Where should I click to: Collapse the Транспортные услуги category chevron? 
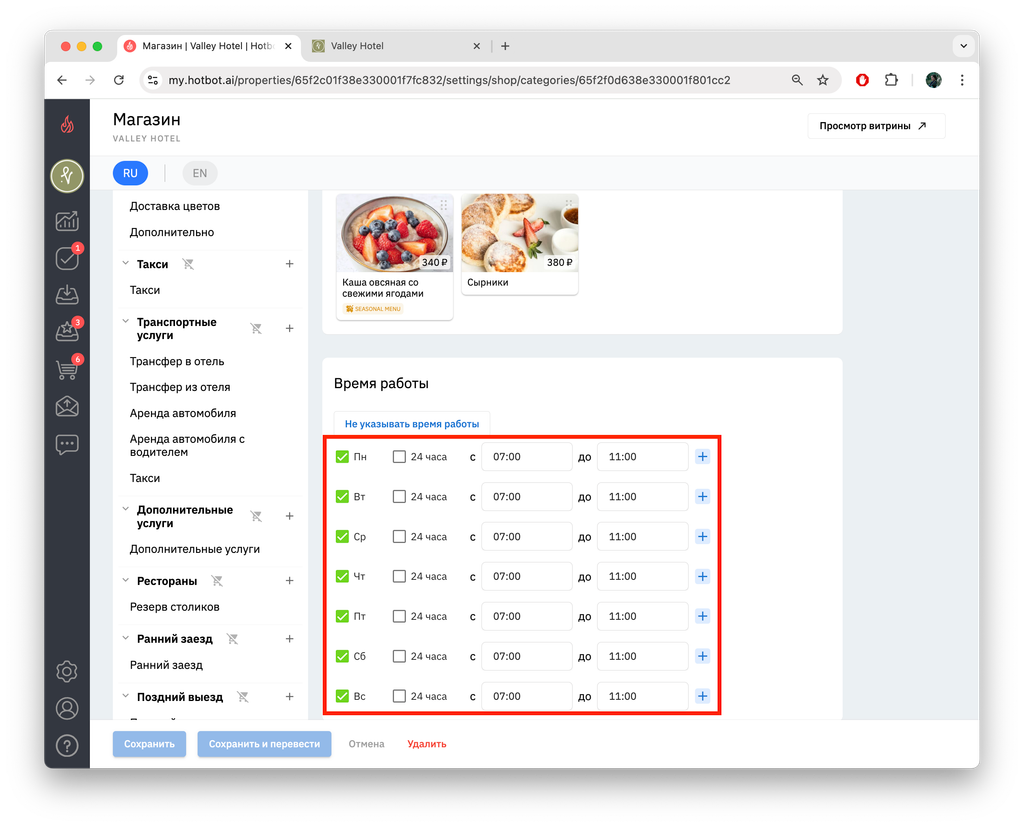[125, 321]
